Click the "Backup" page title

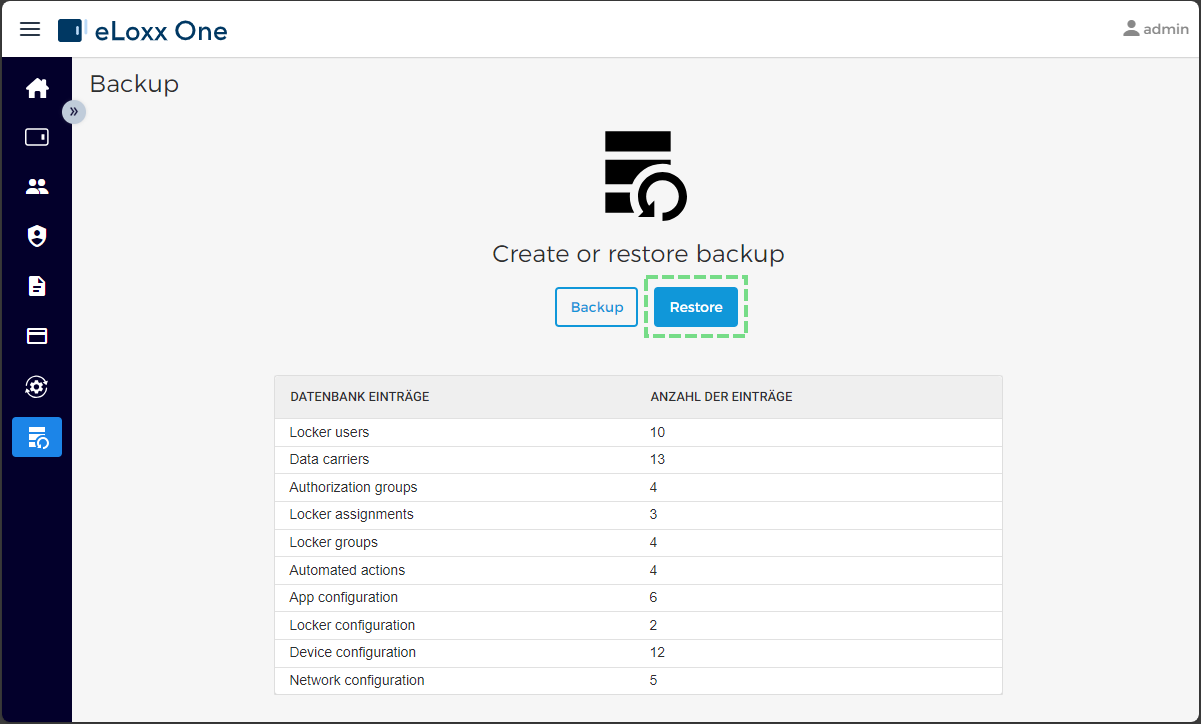(134, 84)
